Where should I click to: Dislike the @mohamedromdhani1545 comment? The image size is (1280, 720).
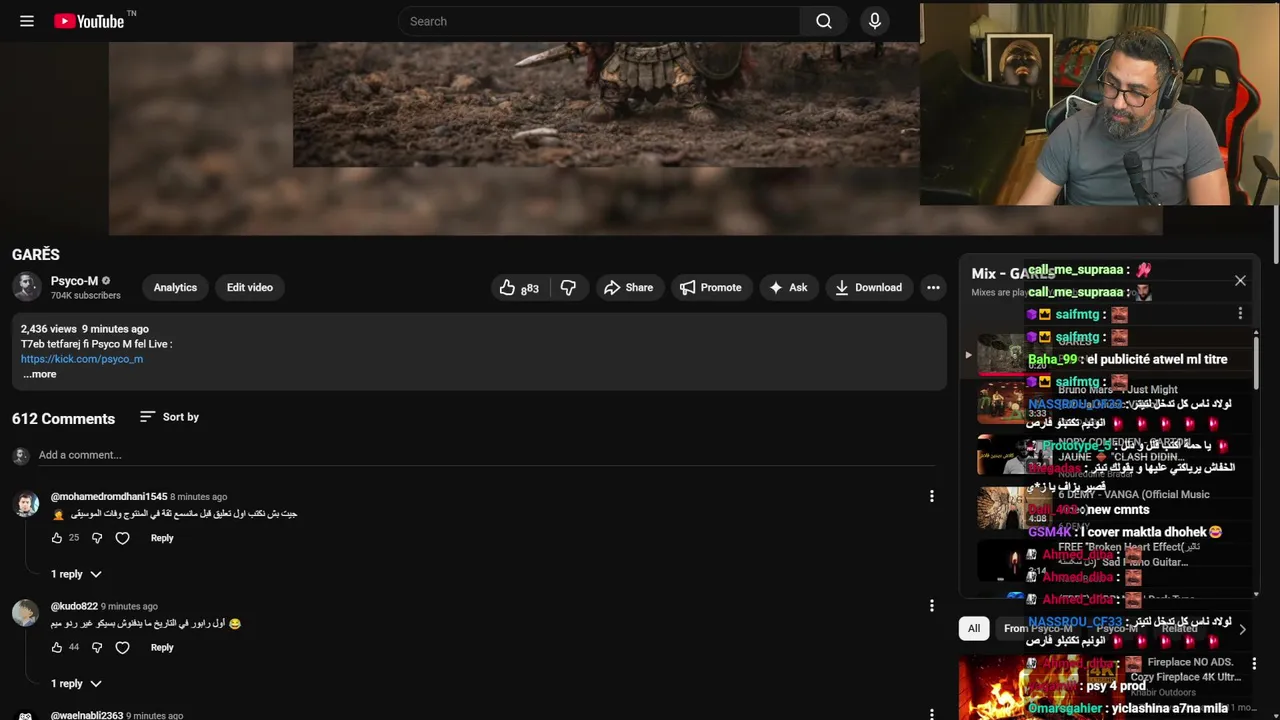coord(97,538)
